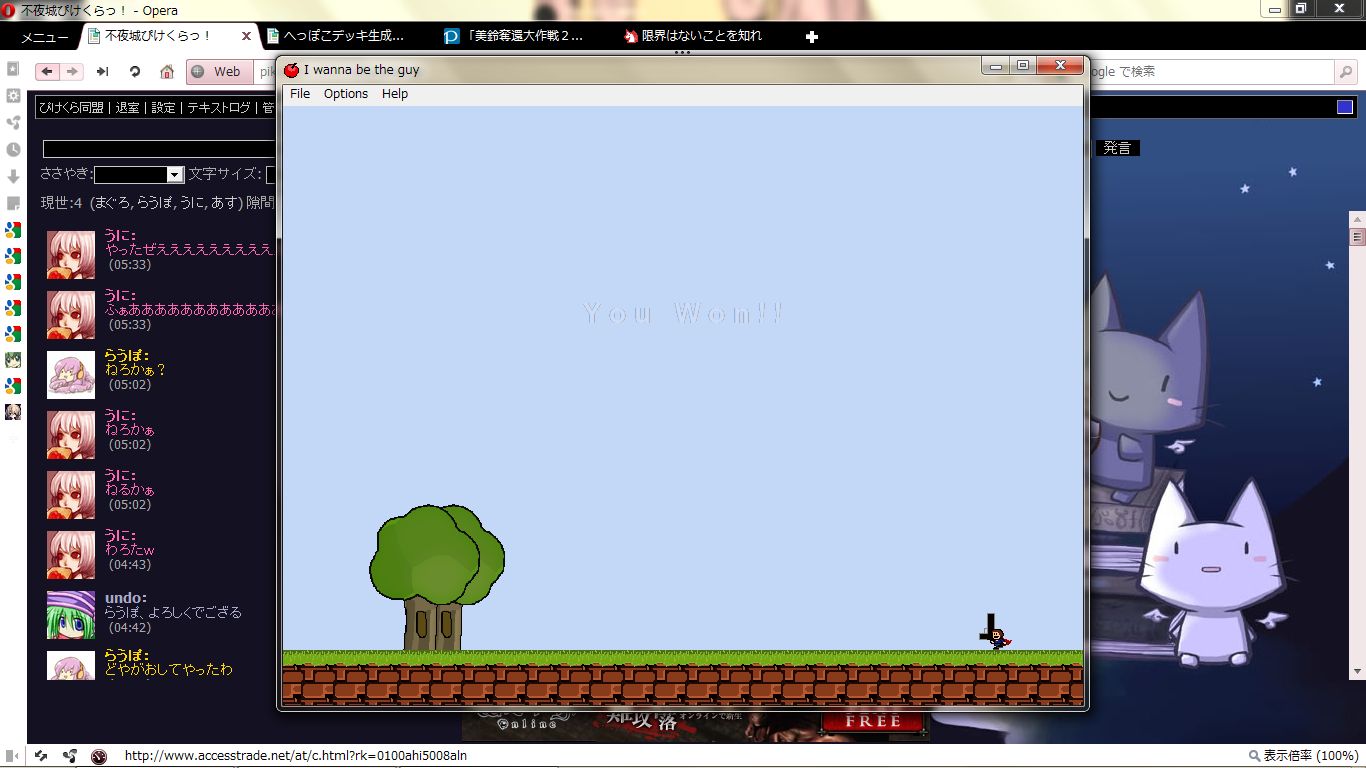Go to the home page in Opera

(167, 72)
